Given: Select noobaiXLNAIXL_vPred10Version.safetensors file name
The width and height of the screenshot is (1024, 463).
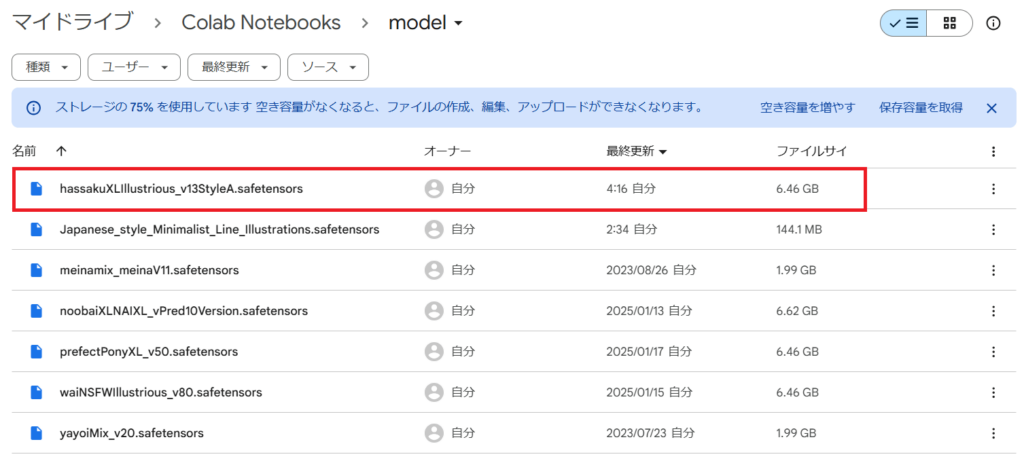Looking at the screenshot, I should pyautogui.click(x=184, y=311).
